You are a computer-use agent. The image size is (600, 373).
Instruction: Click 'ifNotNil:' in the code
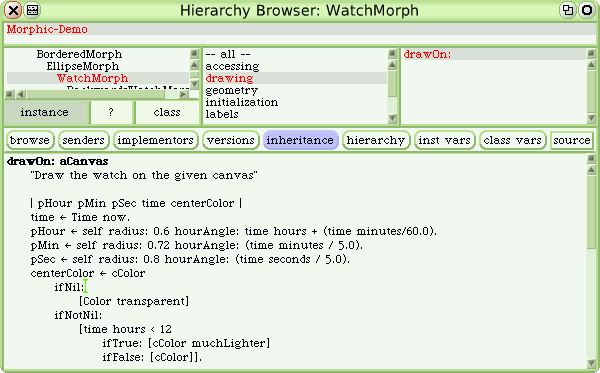tap(78, 315)
